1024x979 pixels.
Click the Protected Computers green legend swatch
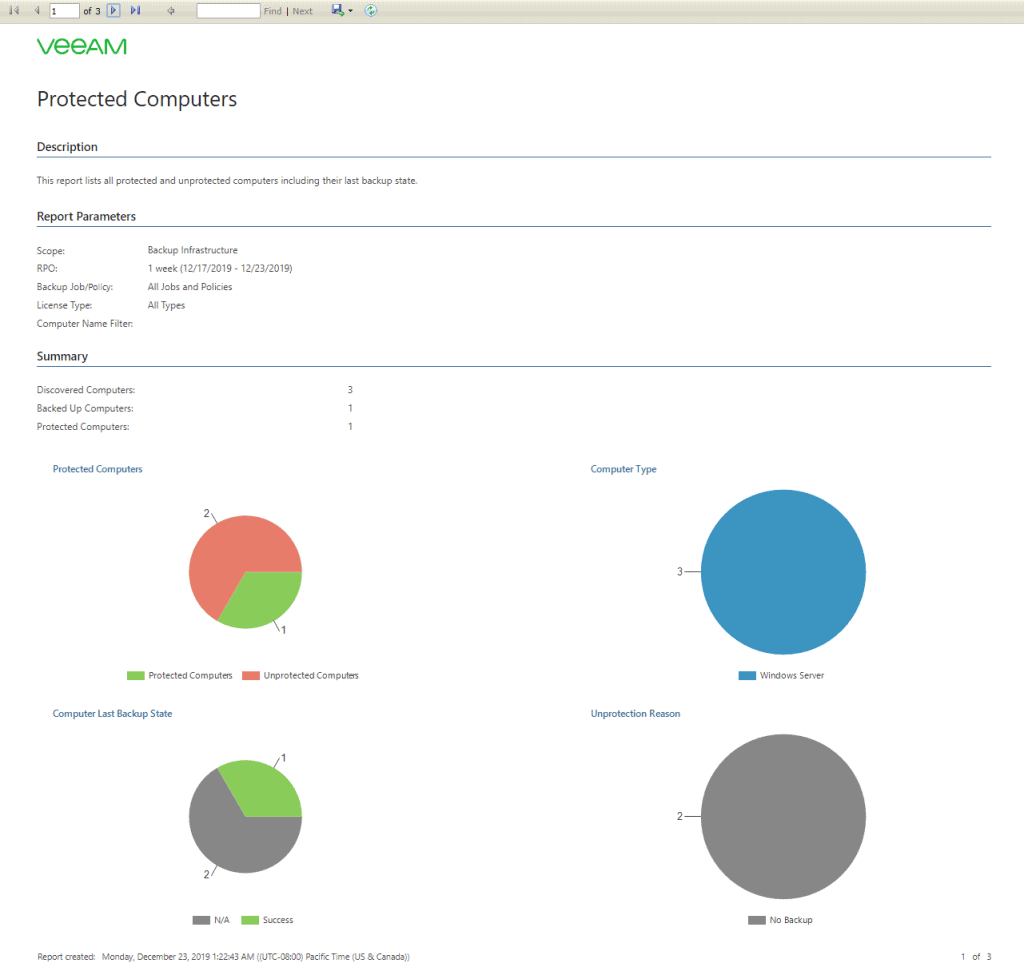tap(136, 675)
